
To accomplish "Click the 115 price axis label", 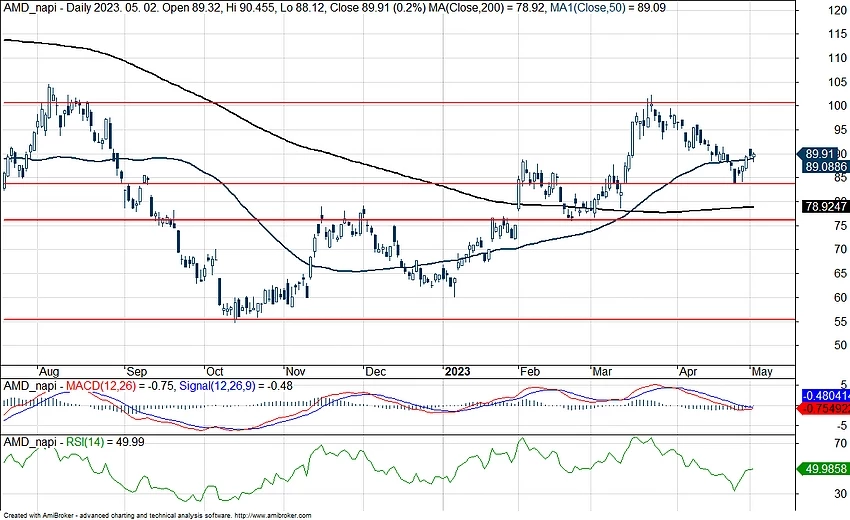I will [x=838, y=34].
